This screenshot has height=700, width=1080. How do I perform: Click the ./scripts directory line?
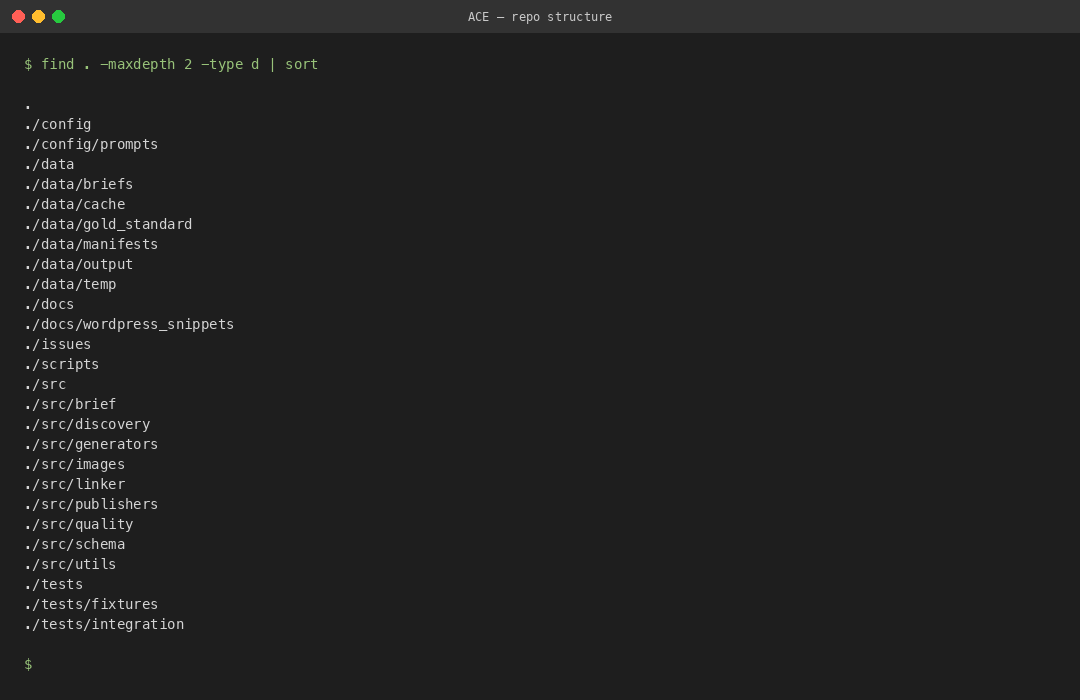tap(61, 364)
